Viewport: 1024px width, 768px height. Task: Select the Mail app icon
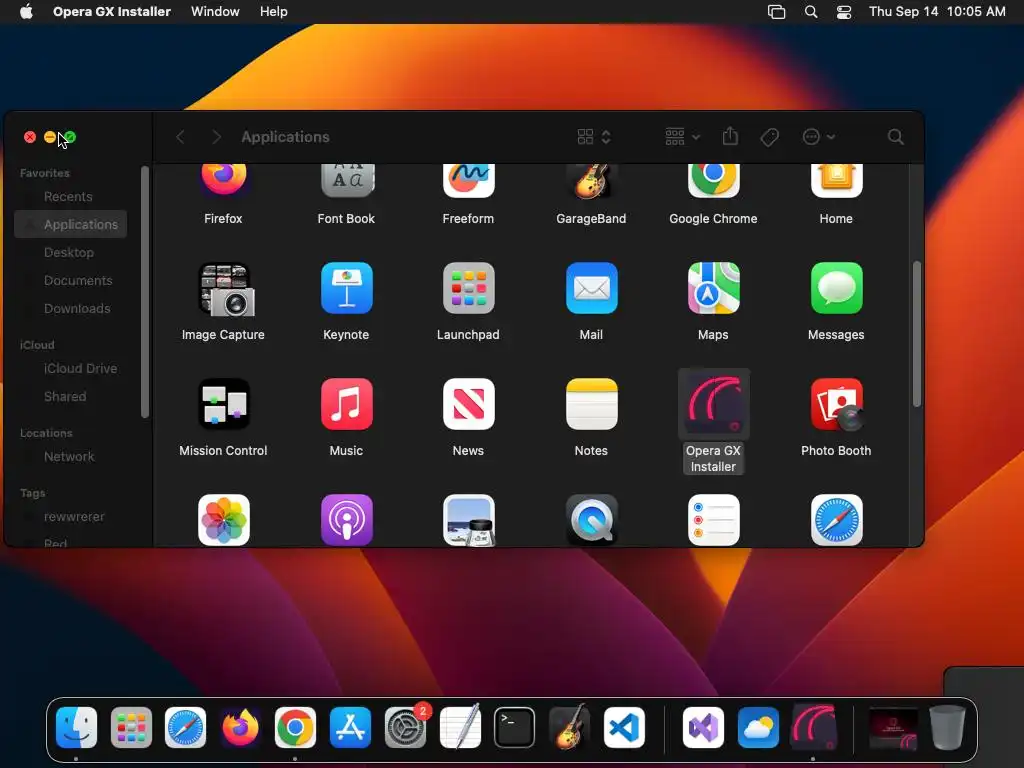pyautogui.click(x=591, y=288)
